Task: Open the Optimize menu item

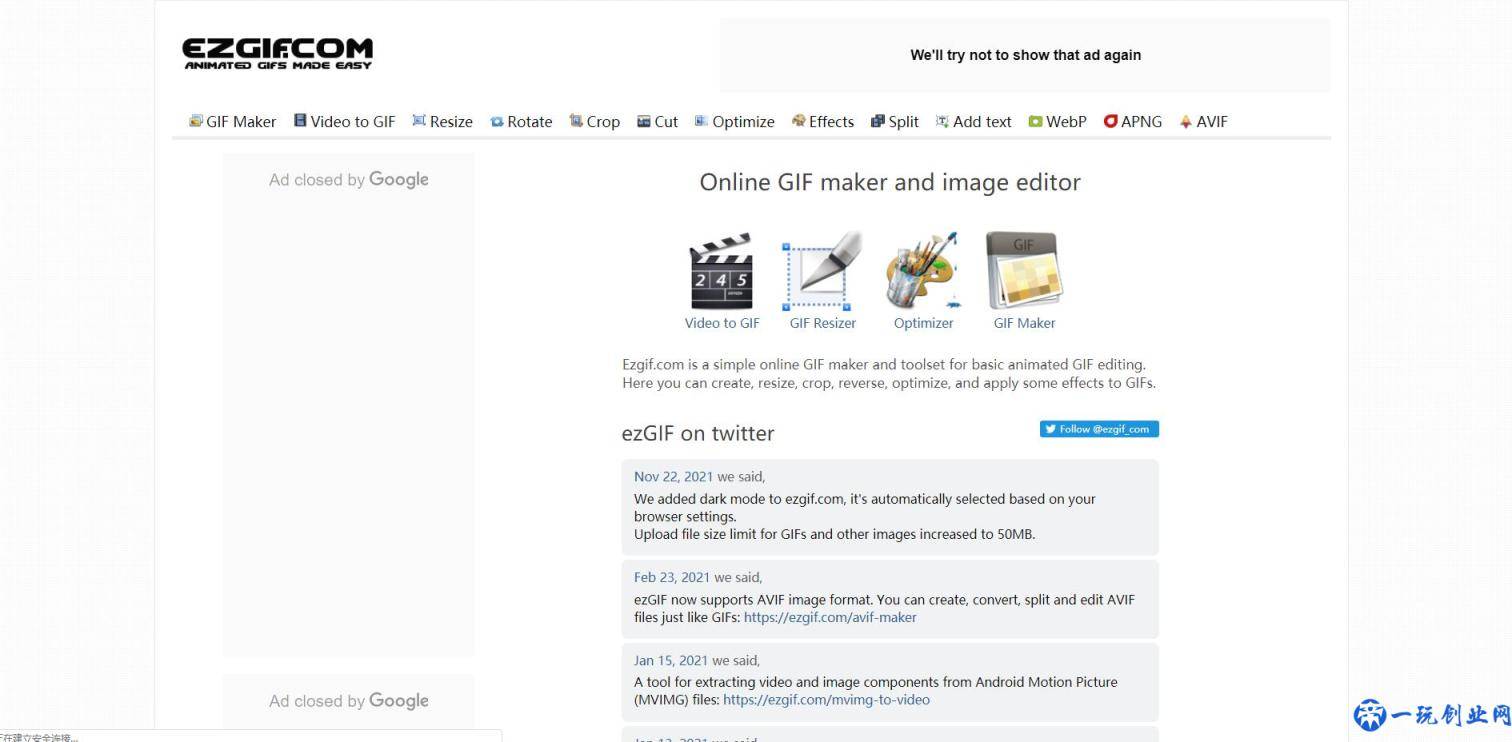Action: coord(734,121)
